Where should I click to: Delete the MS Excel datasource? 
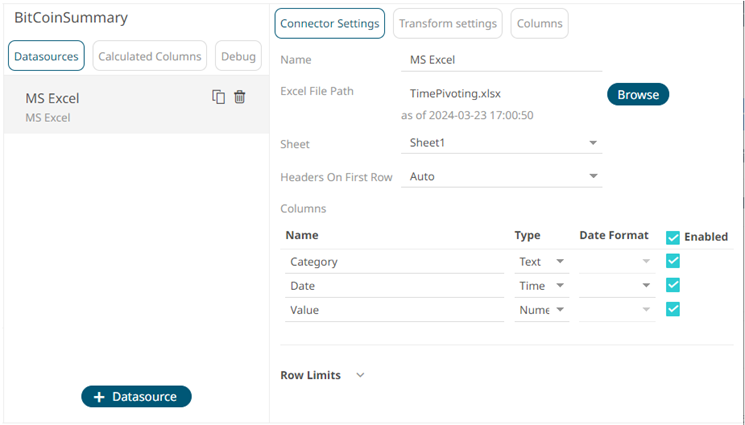click(240, 97)
